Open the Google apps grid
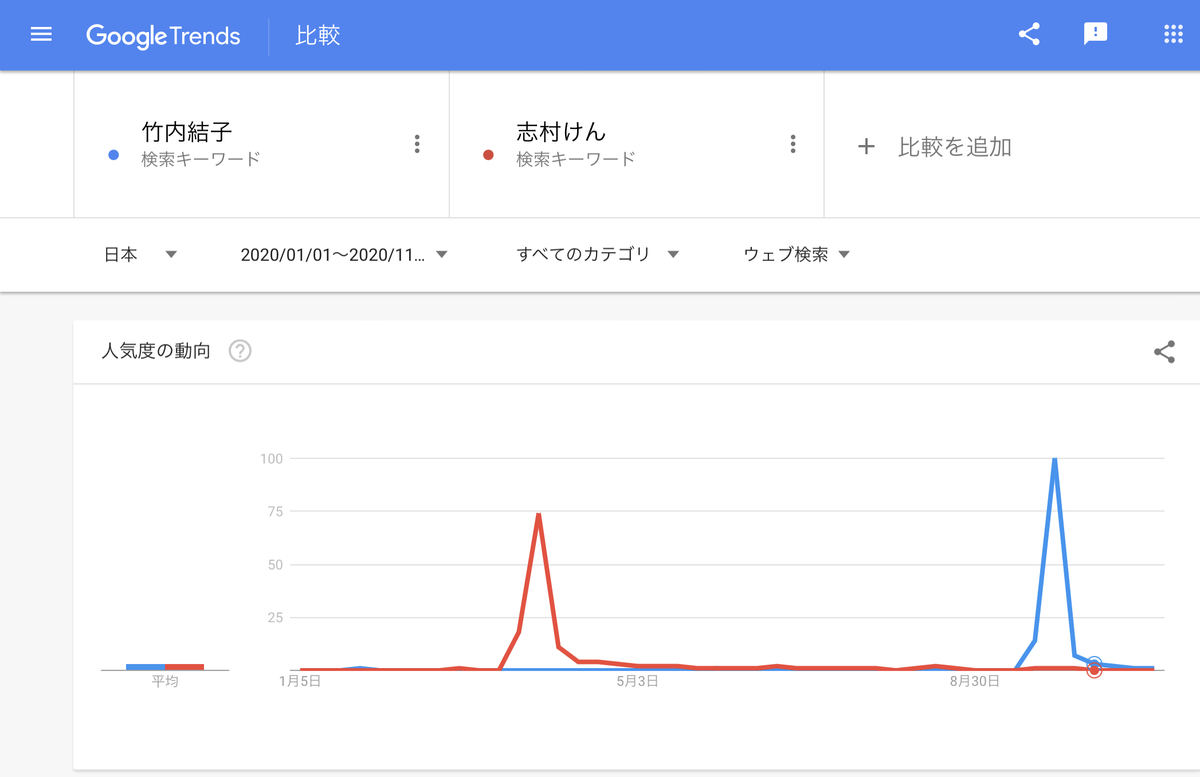1200x777 pixels. point(1174,35)
